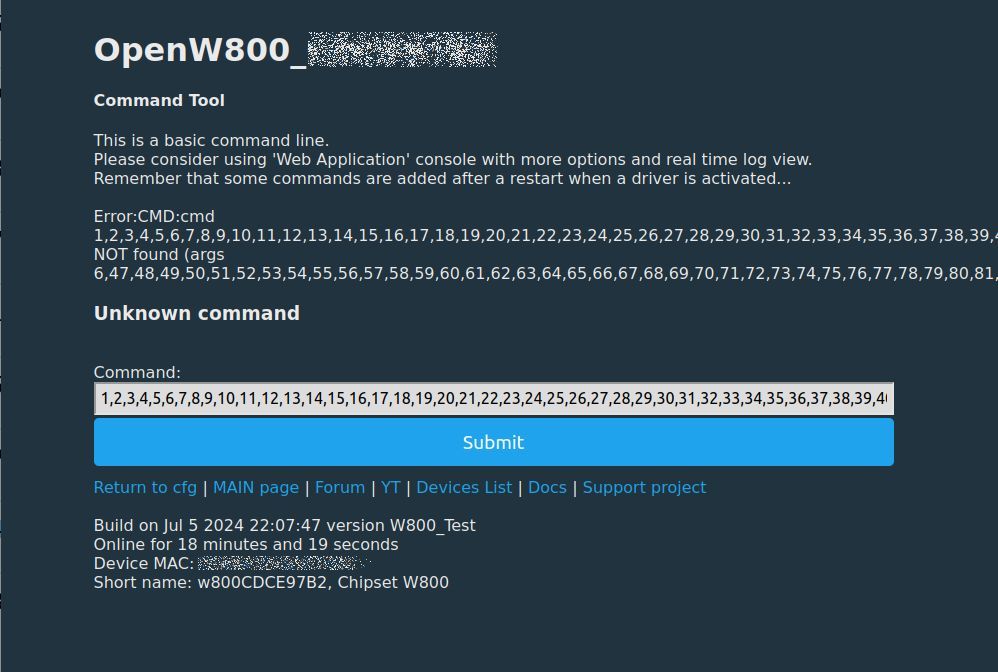The image size is (998, 672).
Task: Click the Support project link
Action: [644, 487]
